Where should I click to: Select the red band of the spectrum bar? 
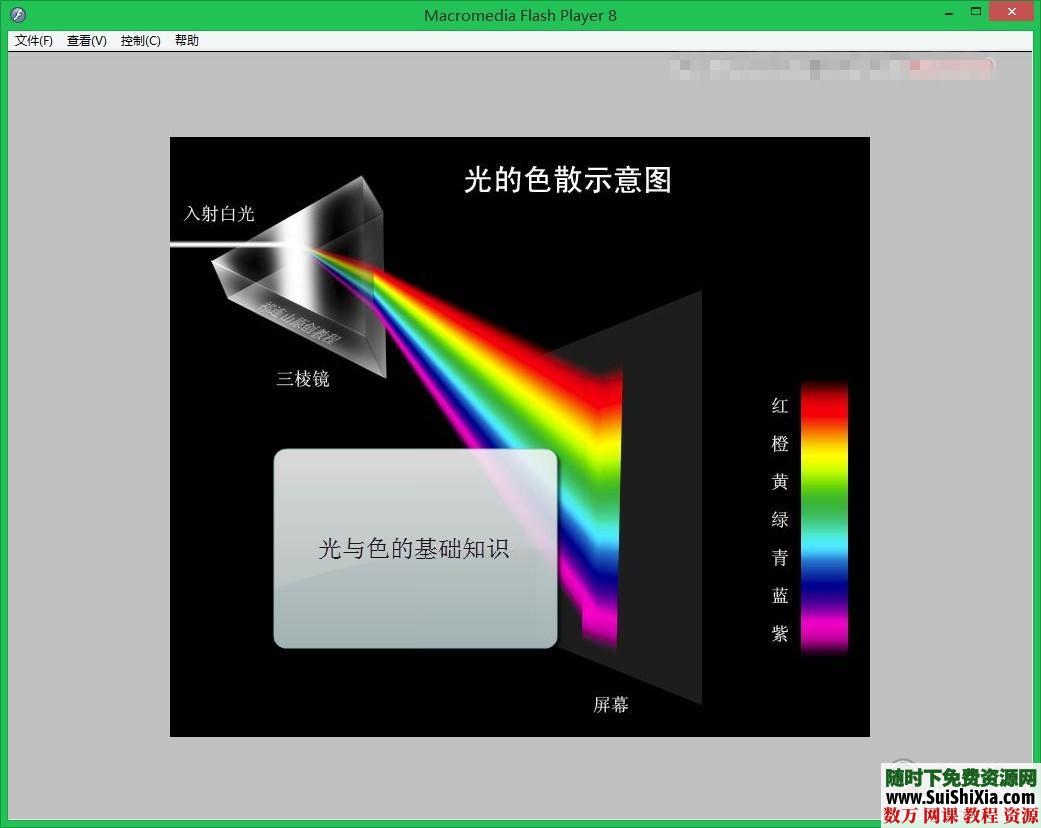coord(823,400)
